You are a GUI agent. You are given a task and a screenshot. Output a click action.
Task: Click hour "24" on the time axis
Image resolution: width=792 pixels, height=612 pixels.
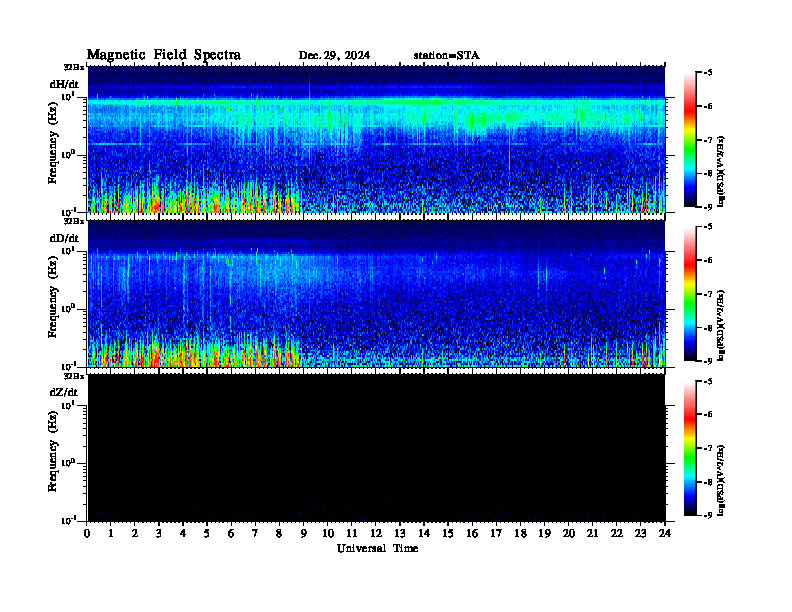[x=664, y=533]
